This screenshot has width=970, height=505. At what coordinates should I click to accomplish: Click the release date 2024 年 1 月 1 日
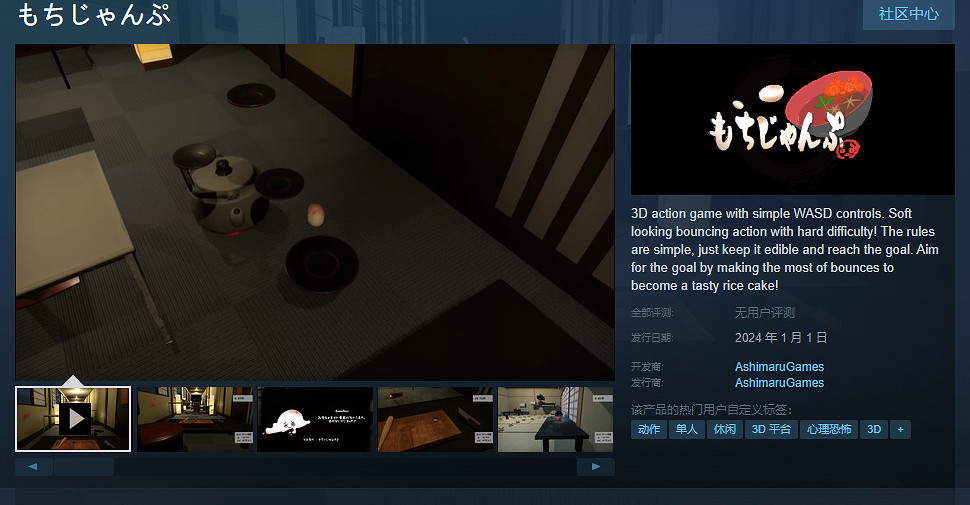point(781,337)
